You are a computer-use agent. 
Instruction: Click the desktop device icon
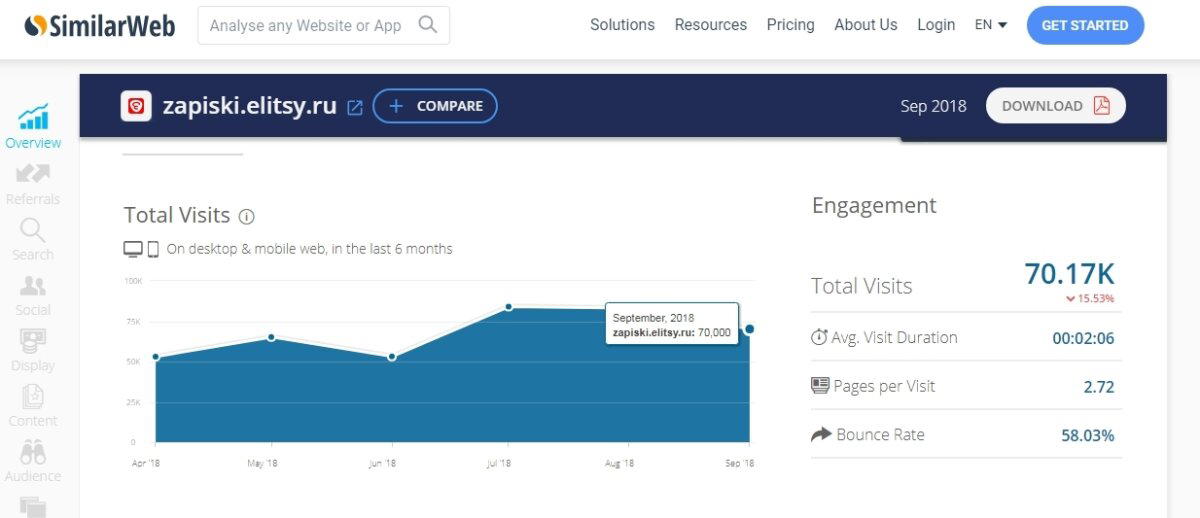[133, 249]
